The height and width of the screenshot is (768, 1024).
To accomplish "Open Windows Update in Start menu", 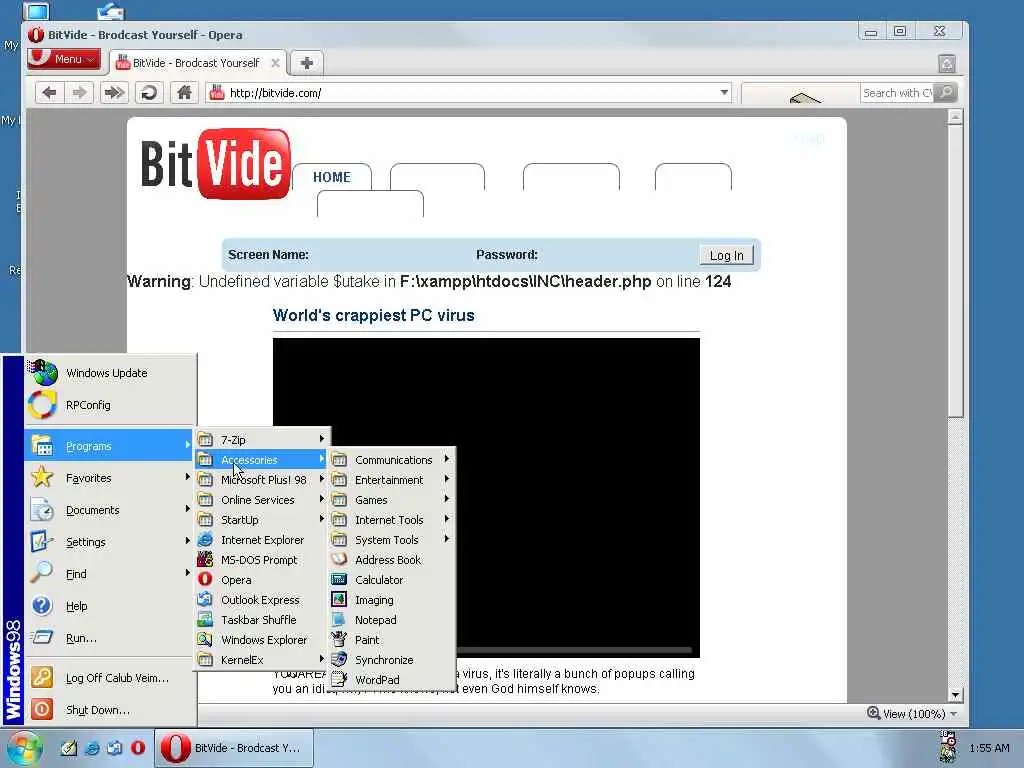I will 110,373.
